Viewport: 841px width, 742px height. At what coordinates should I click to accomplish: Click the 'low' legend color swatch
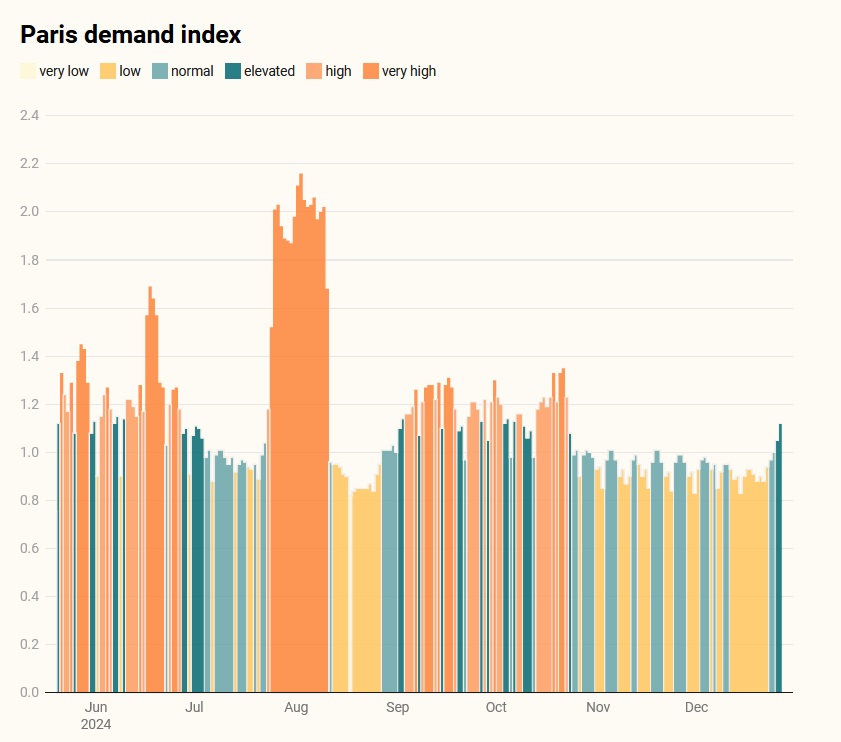tap(108, 71)
